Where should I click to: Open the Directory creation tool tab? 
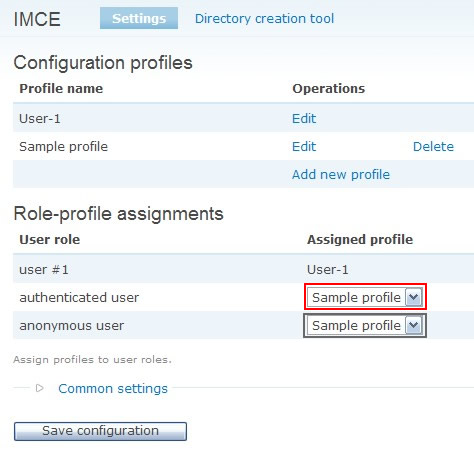[x=264, y=19]
